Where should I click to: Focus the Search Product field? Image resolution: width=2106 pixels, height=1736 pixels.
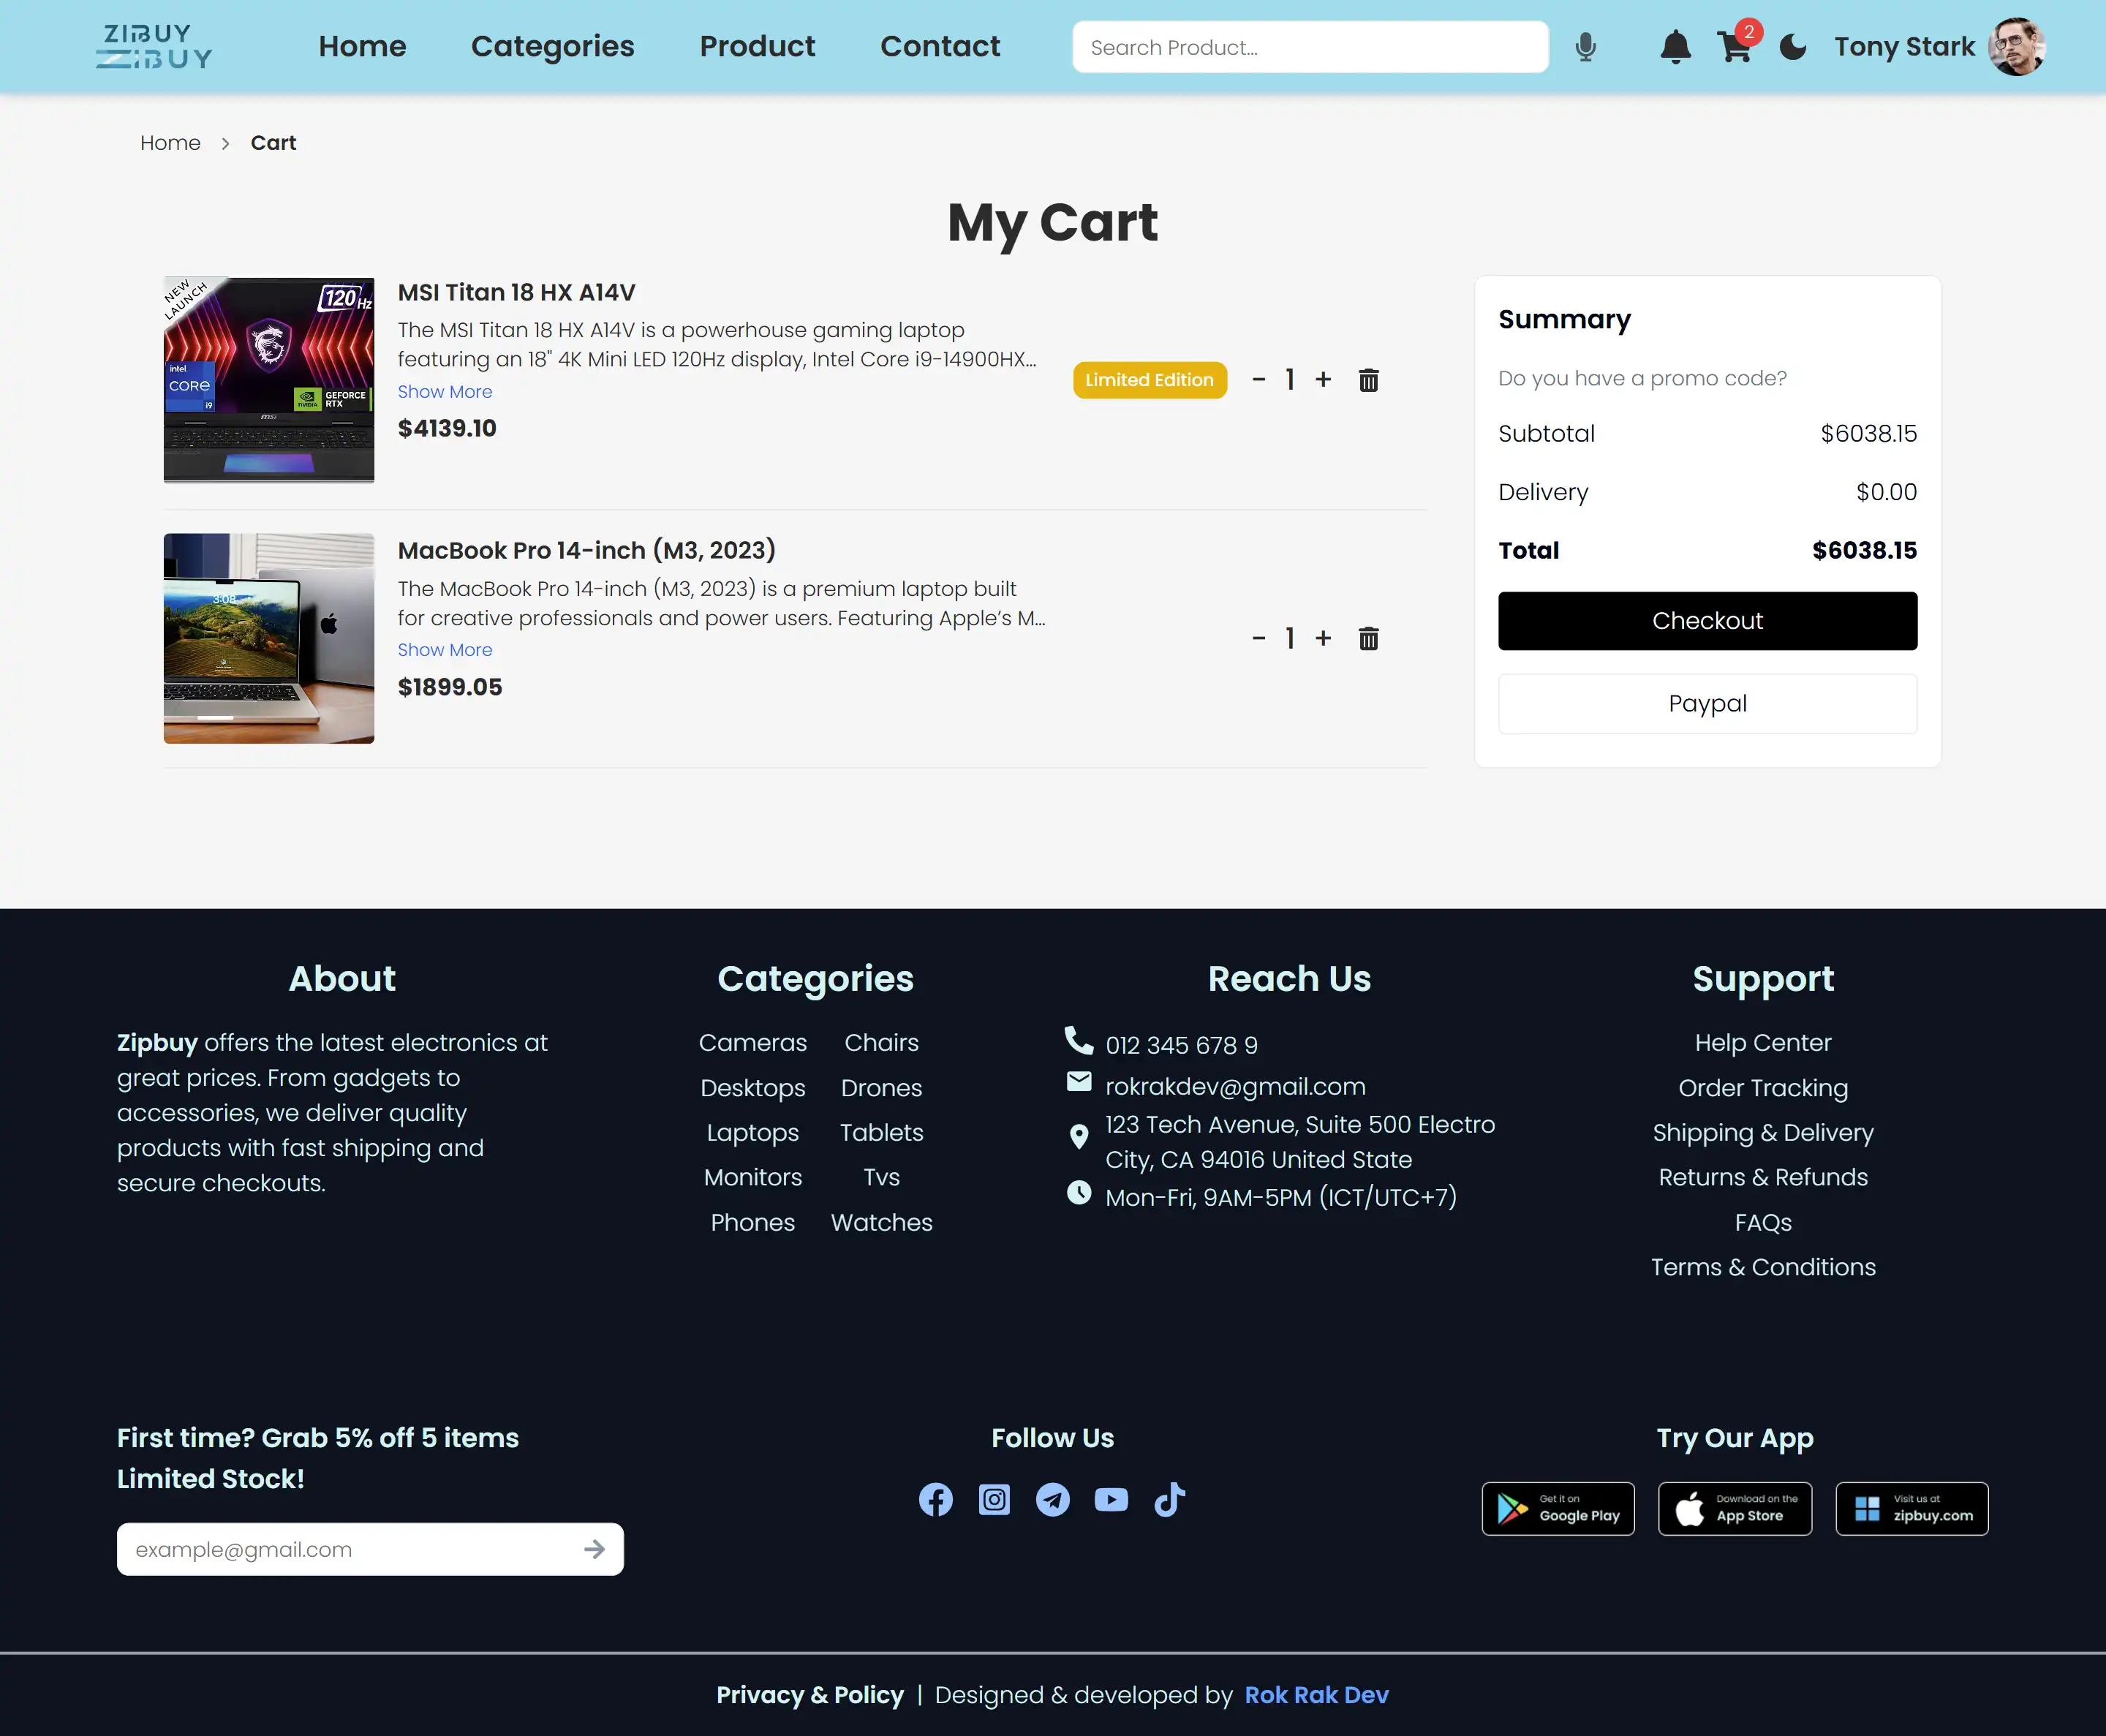tap(1310, 47)
